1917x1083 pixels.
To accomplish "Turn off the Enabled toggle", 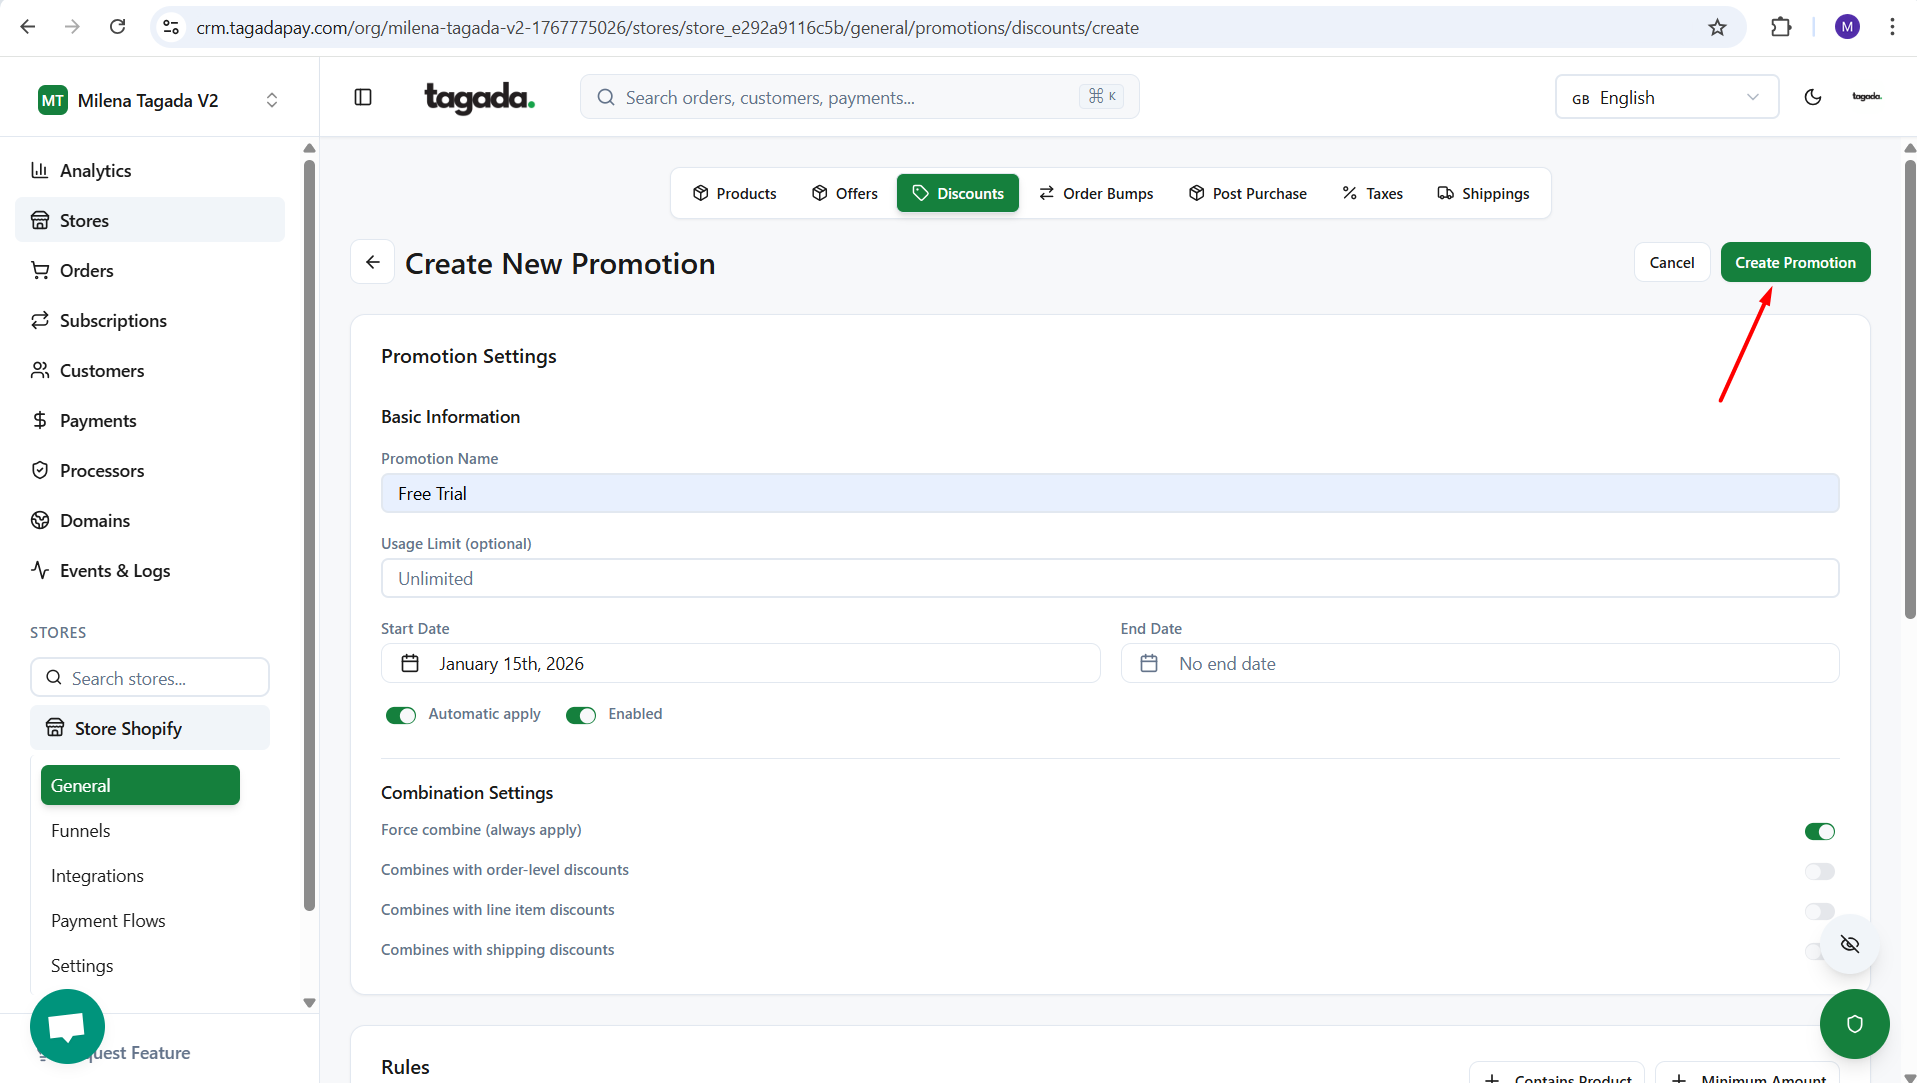I will click(x=581, y=715).
